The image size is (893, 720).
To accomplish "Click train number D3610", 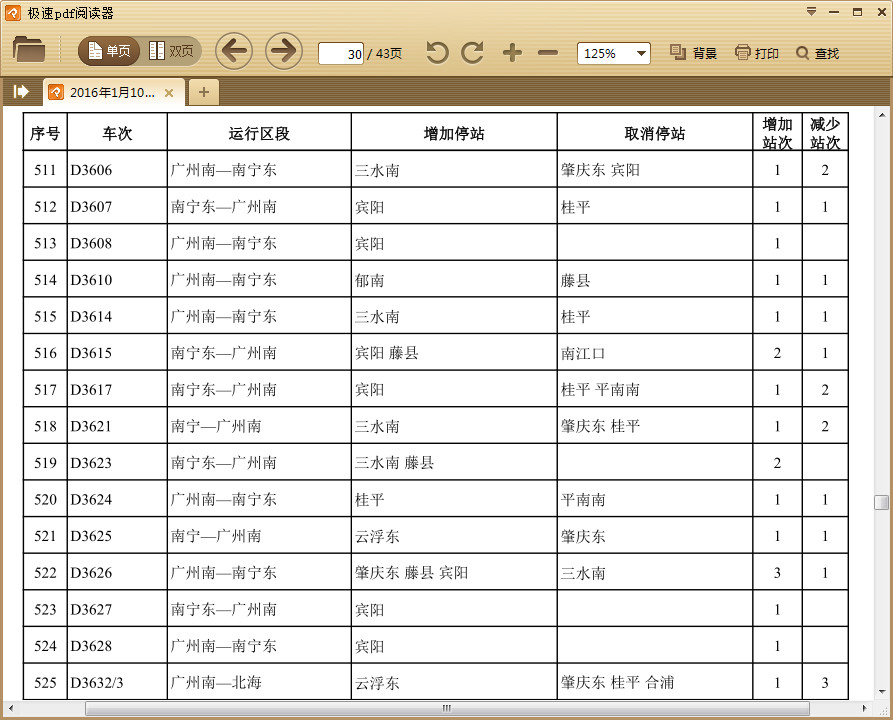I will 91,280.
